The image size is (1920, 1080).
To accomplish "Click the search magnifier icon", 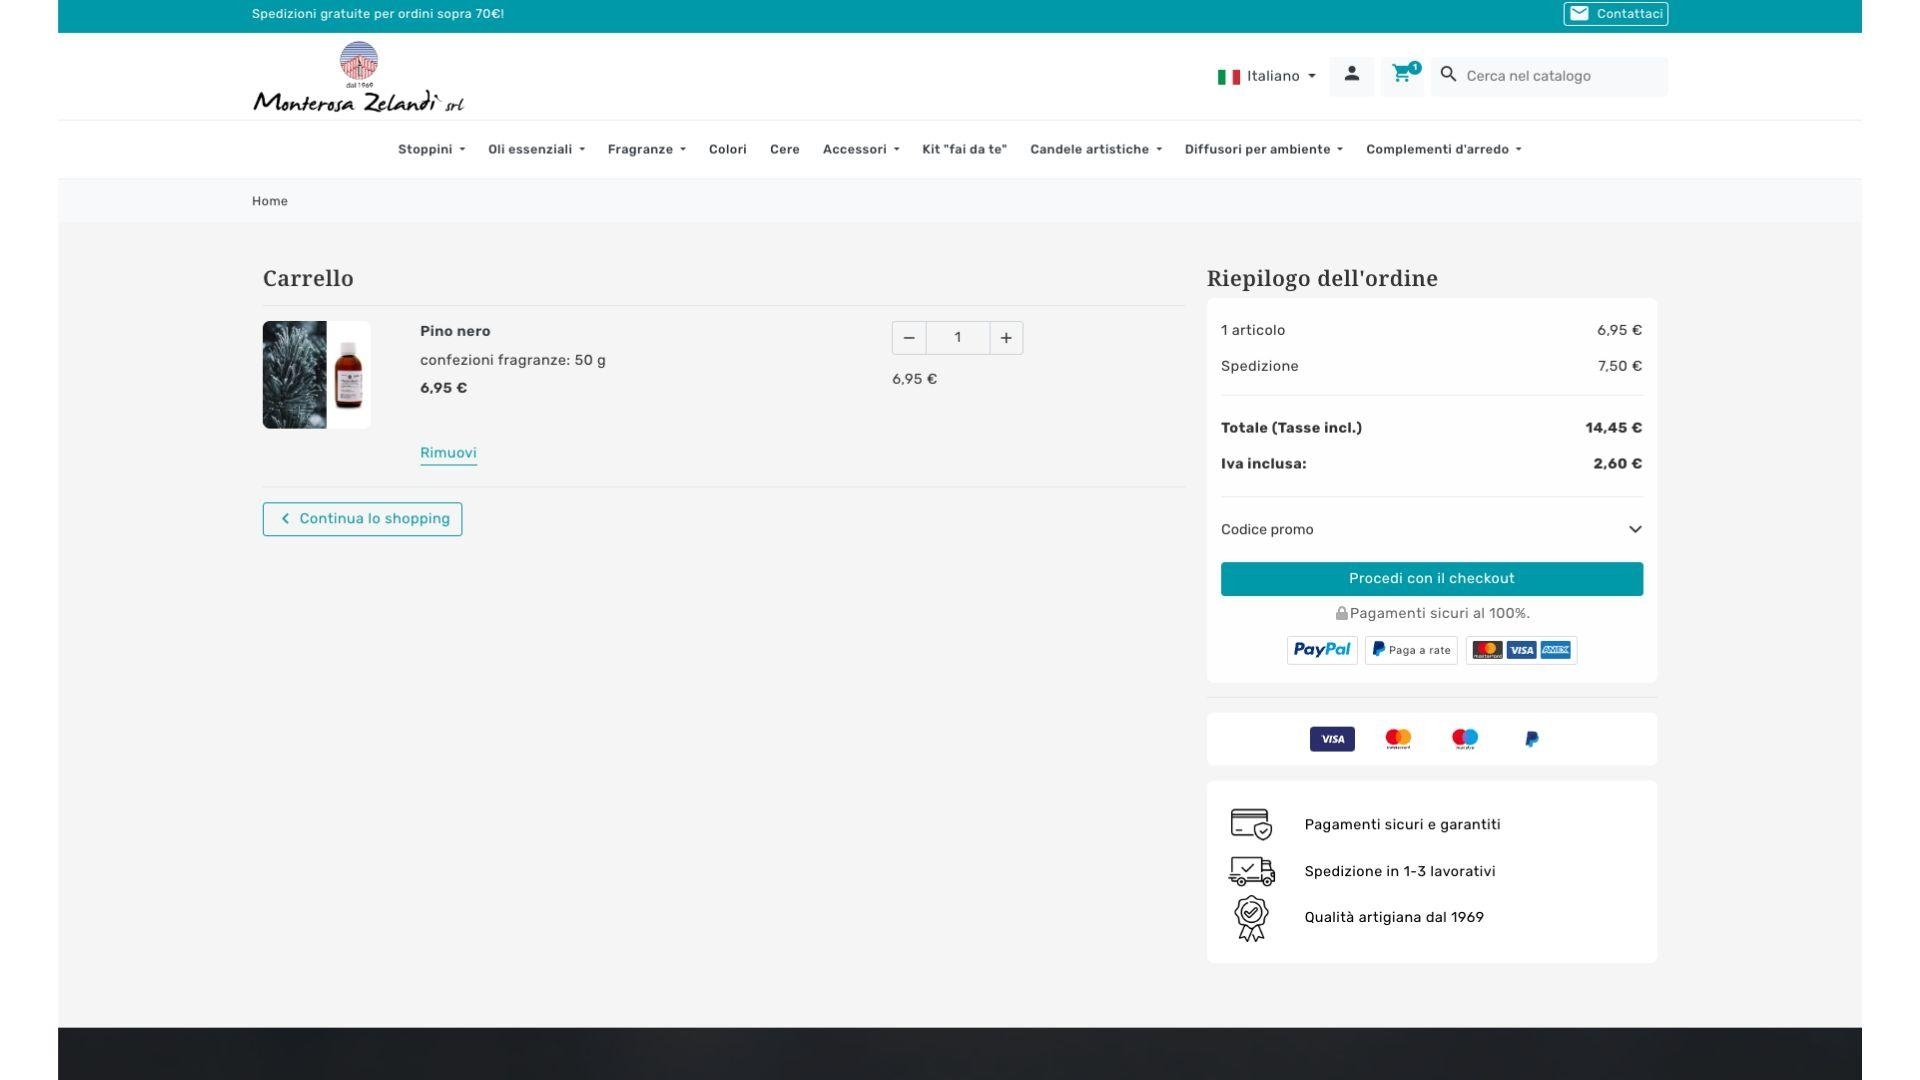I will (1448, 75).
